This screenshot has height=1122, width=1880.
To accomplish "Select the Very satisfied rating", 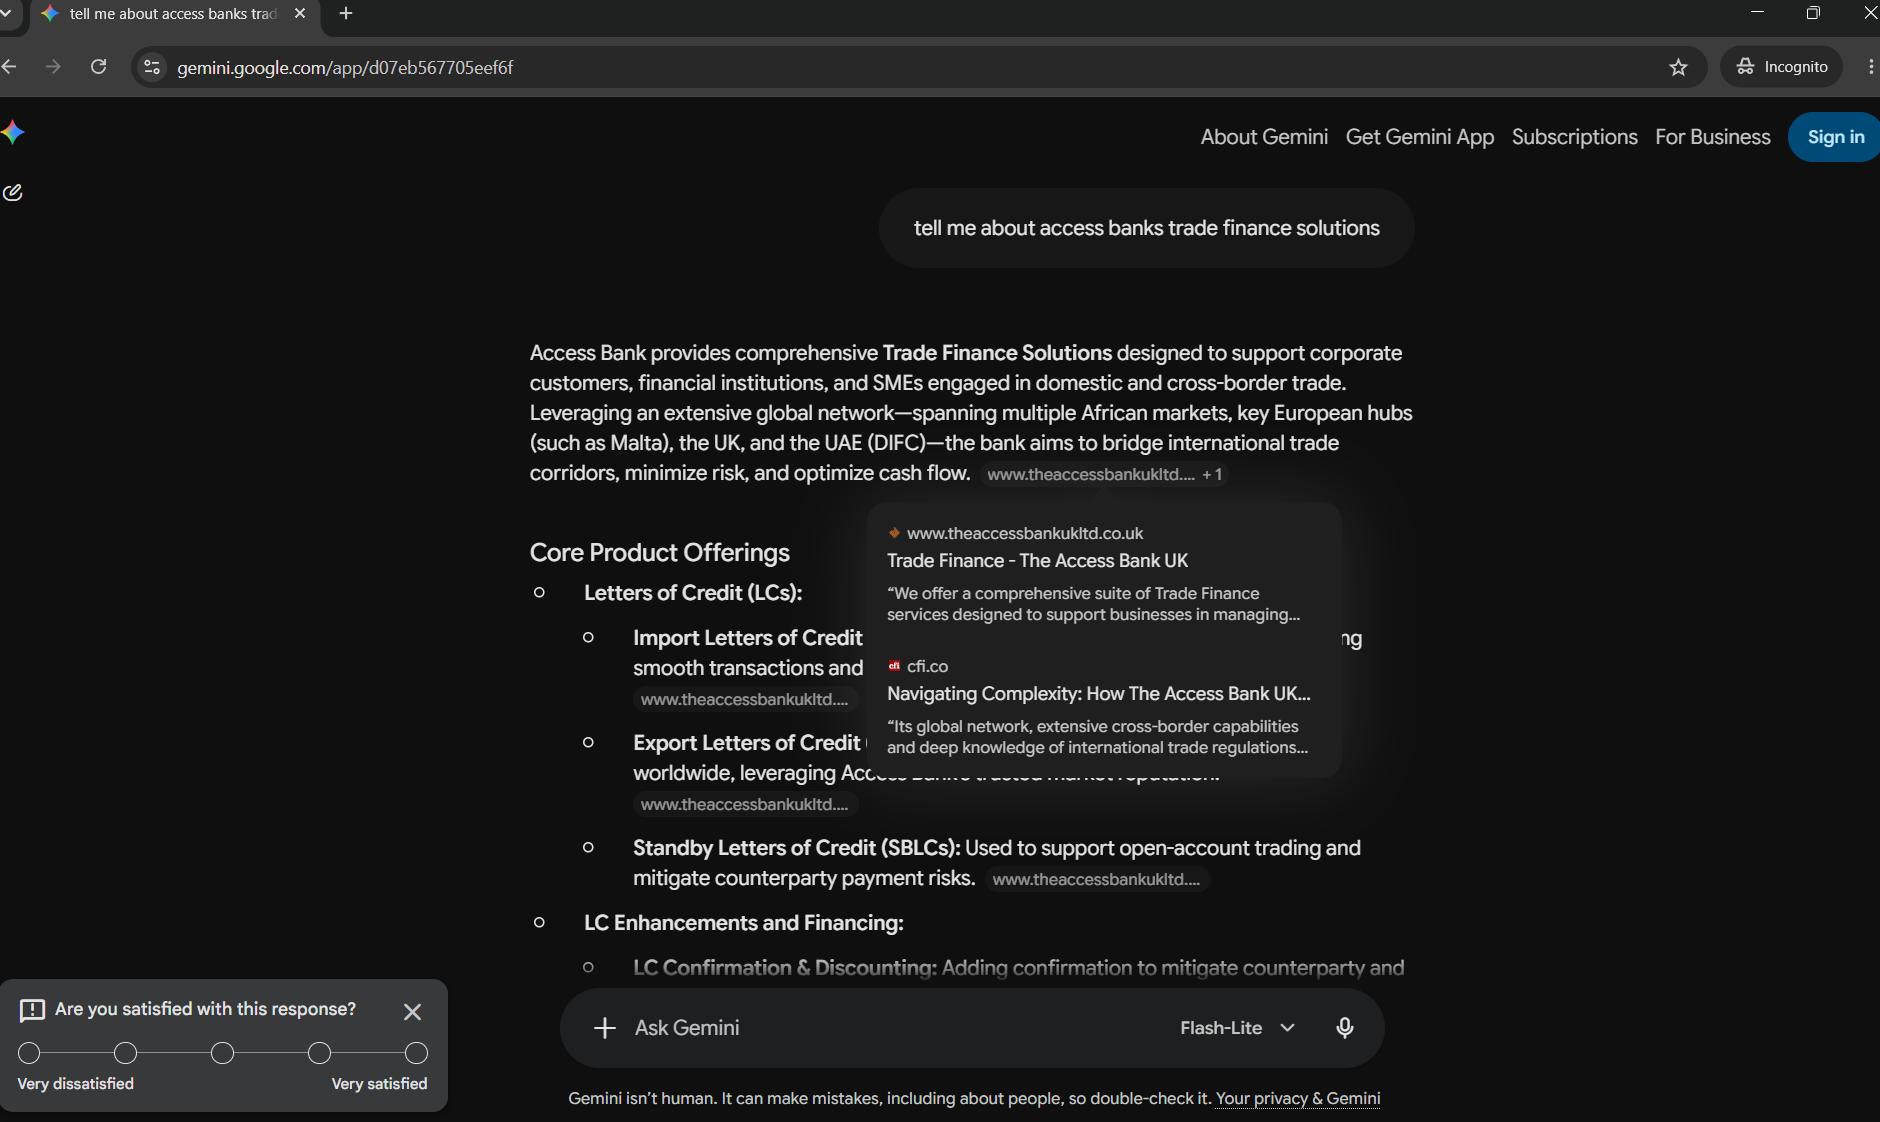I will (x=417, y=1053).
